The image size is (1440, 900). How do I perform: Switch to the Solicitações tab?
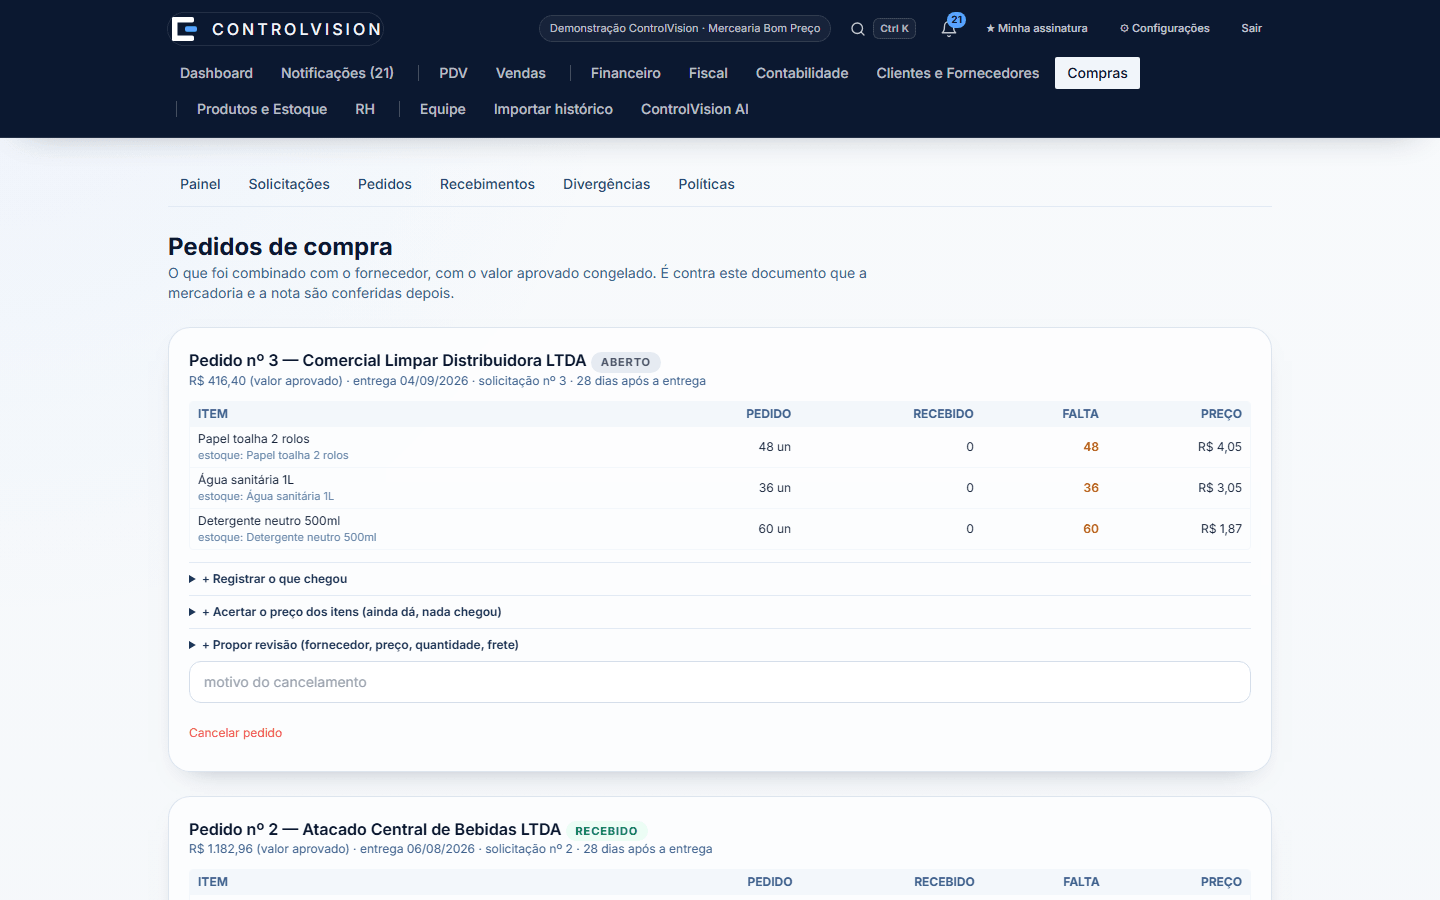(x=289, y=184)
